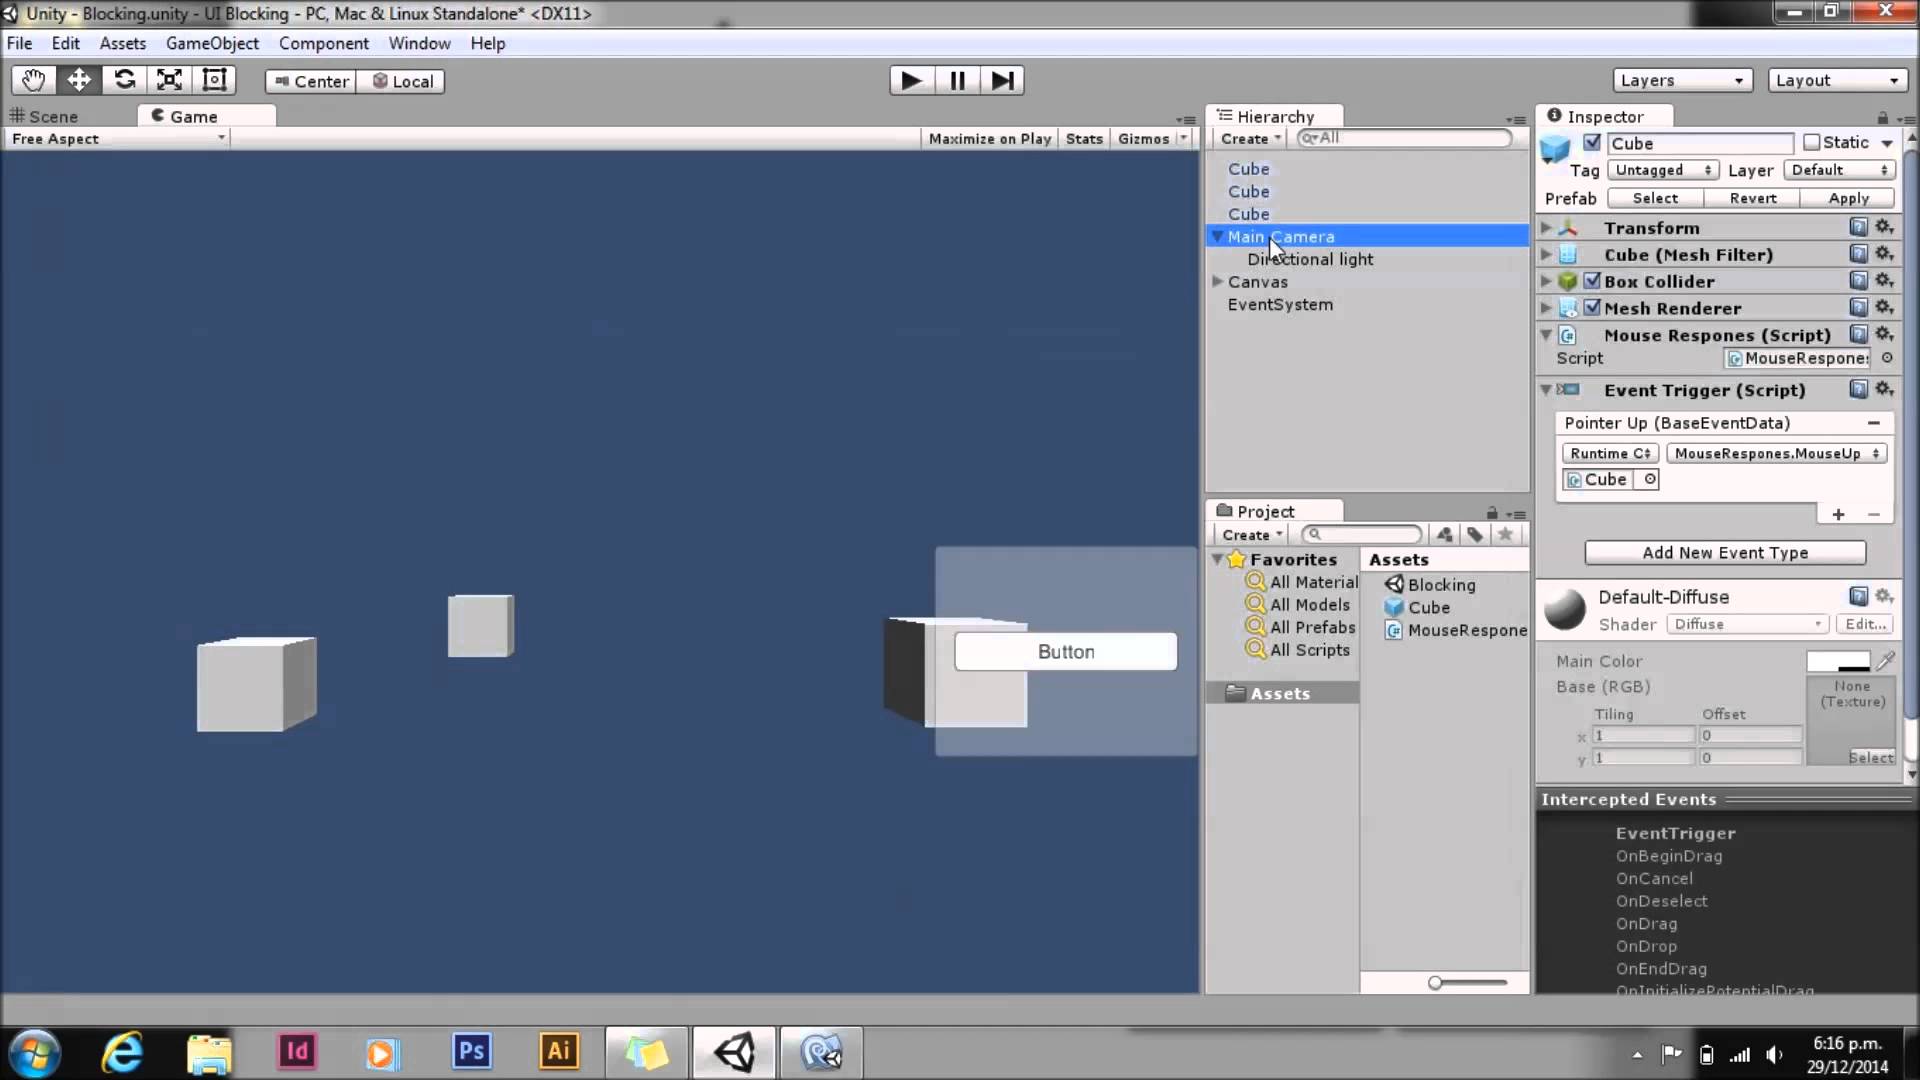The width and height of the screenshot is (1920, 1080).
Task: Open Mesh Renderer settings gear
Action: [1884, 308]
